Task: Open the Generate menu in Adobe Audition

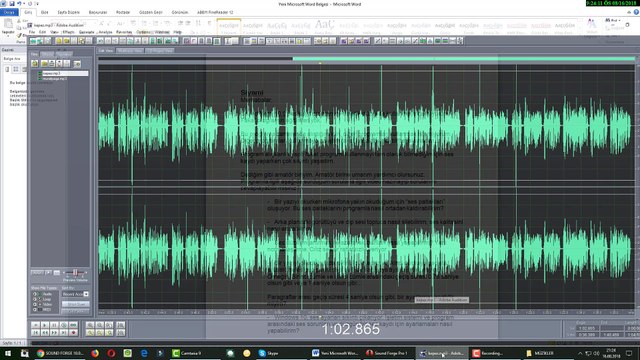Action: click(x=87, y=32)
